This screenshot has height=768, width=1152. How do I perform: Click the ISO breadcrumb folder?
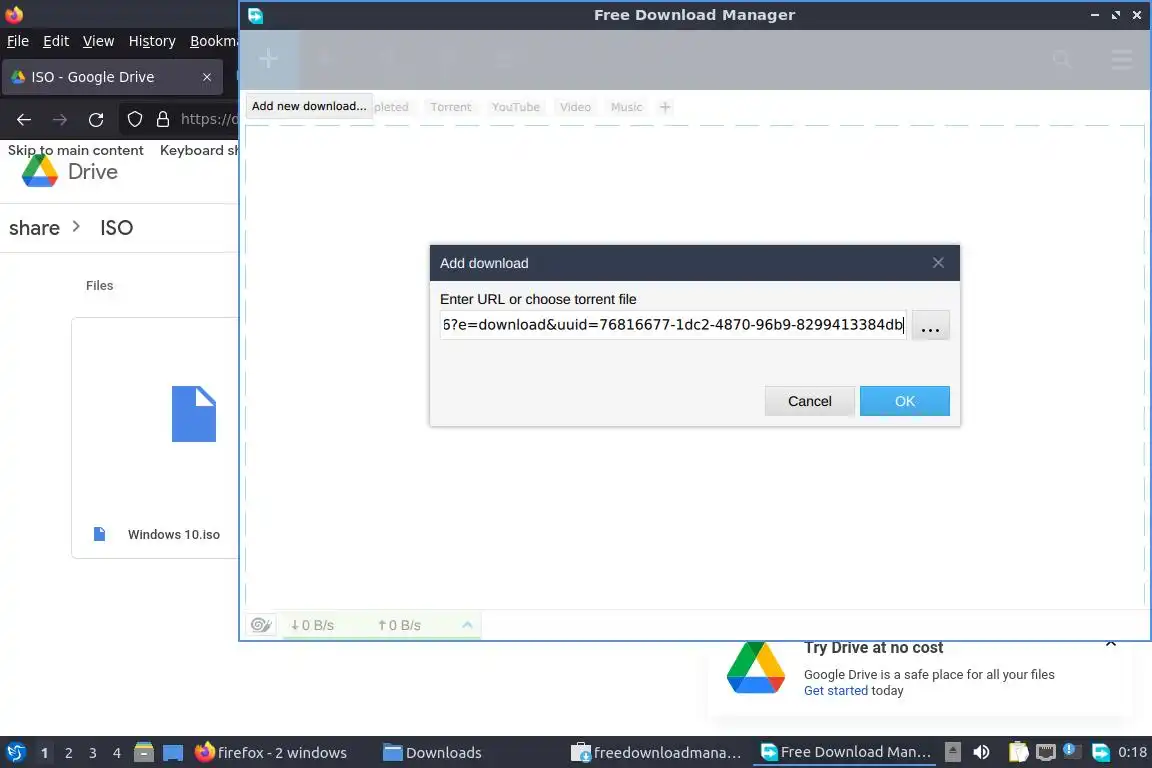click(117, 228)
